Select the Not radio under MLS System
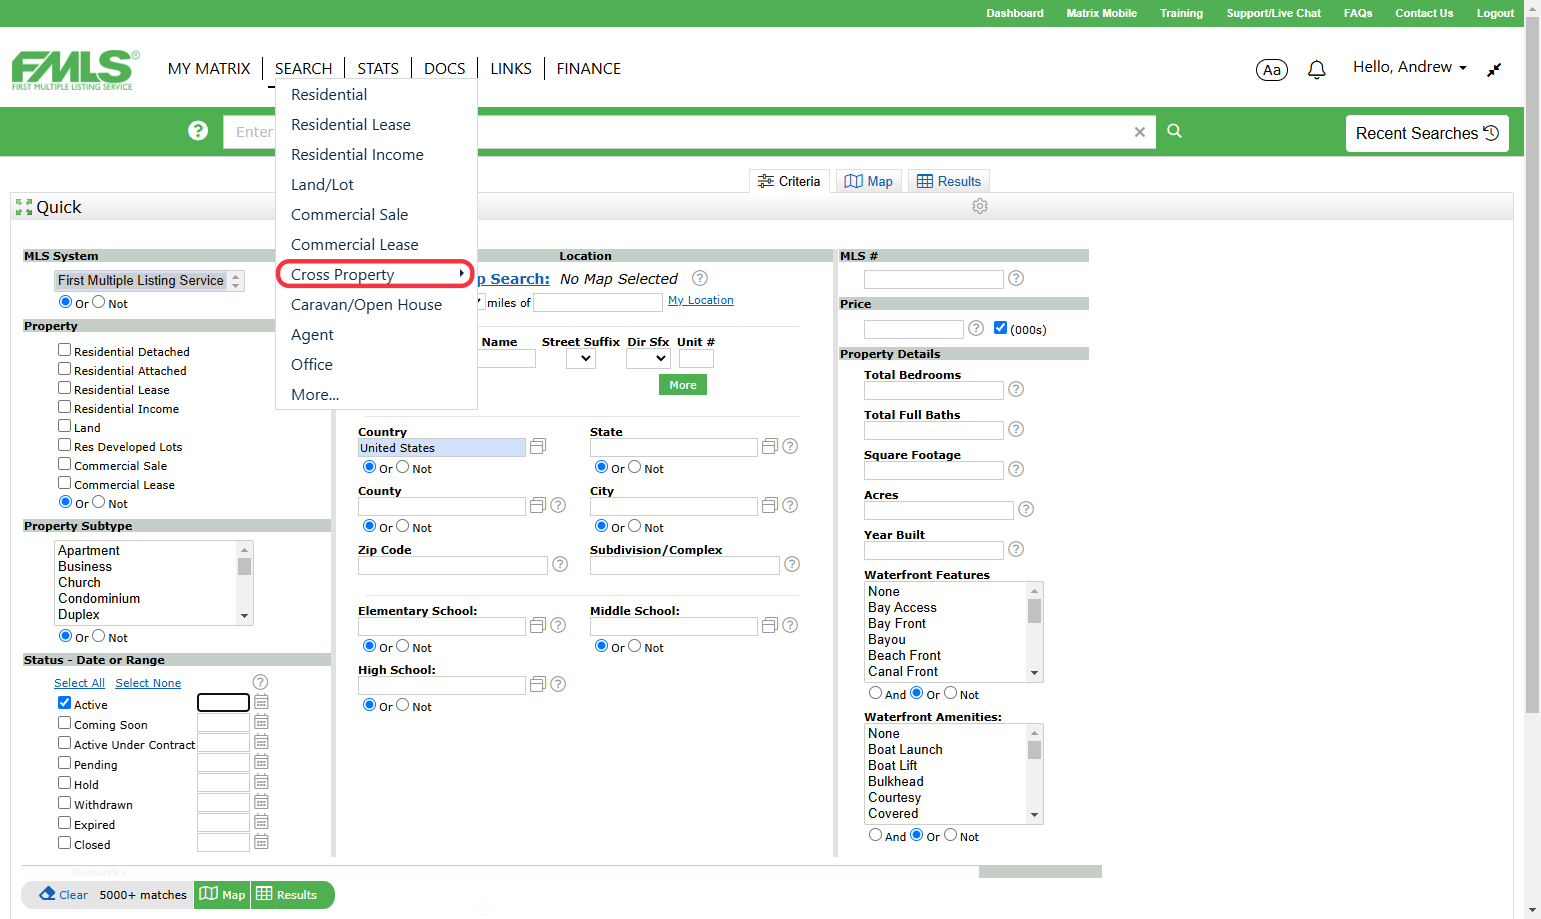1541x919 pixels. point(98,302)
